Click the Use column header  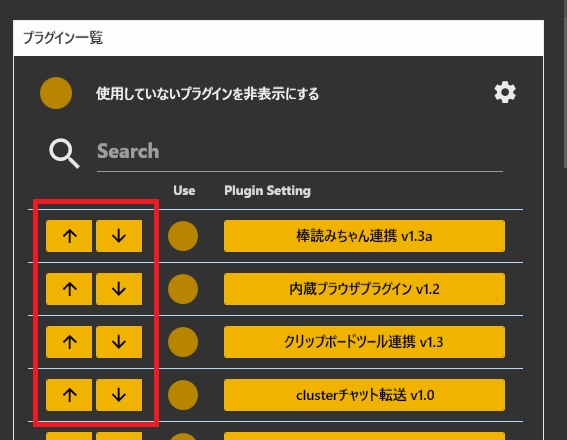point(184,191)
